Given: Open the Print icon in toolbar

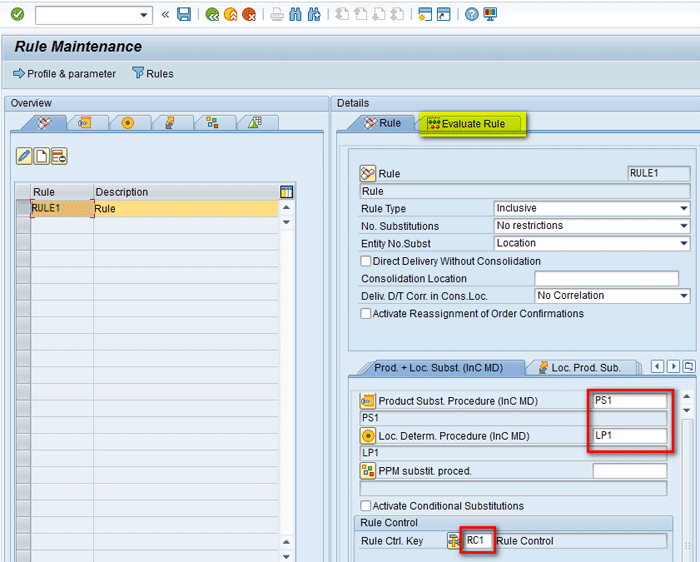Looking at the screenshot, I should 277,14.
